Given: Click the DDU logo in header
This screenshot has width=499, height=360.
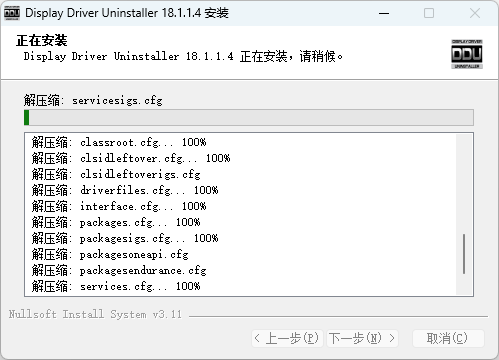Looking at the screenshot, I should pyautogui.click(x=467, y=54).
